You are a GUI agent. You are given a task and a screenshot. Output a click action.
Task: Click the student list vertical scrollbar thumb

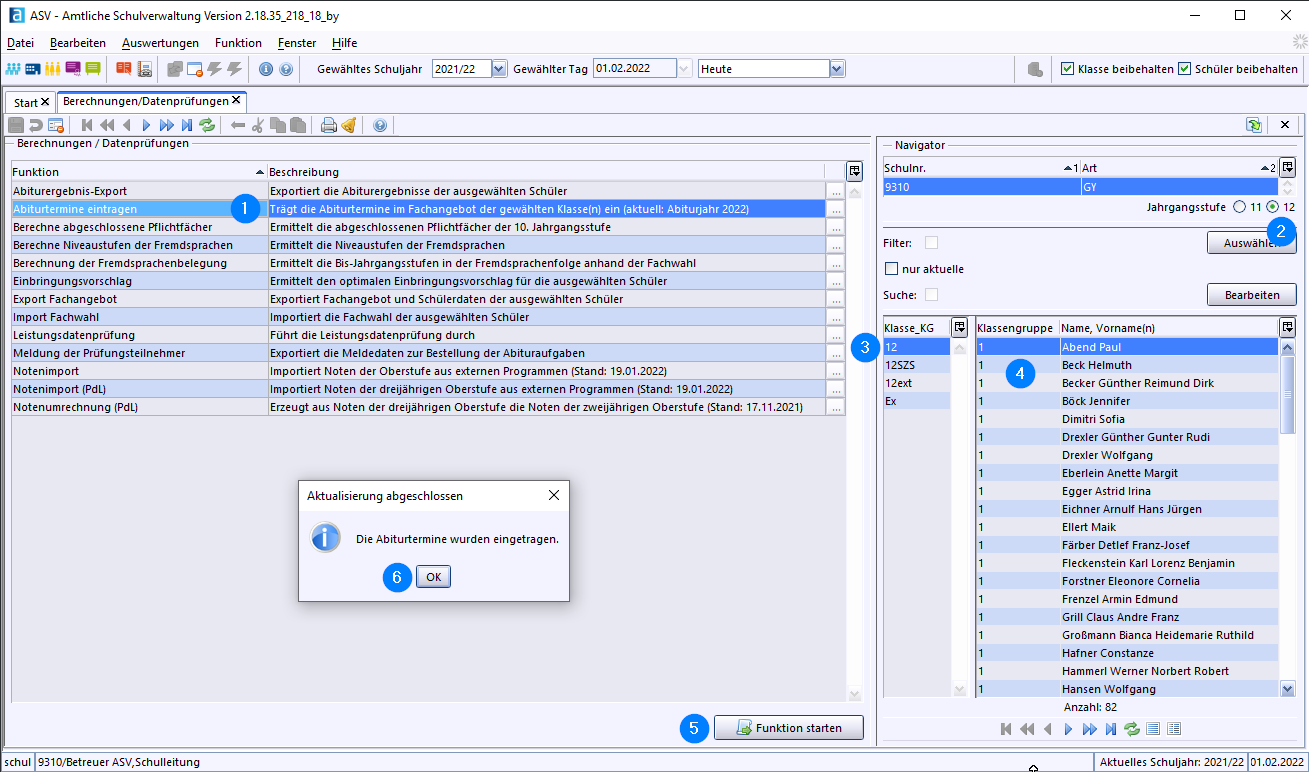click(x=1288, y=395)
